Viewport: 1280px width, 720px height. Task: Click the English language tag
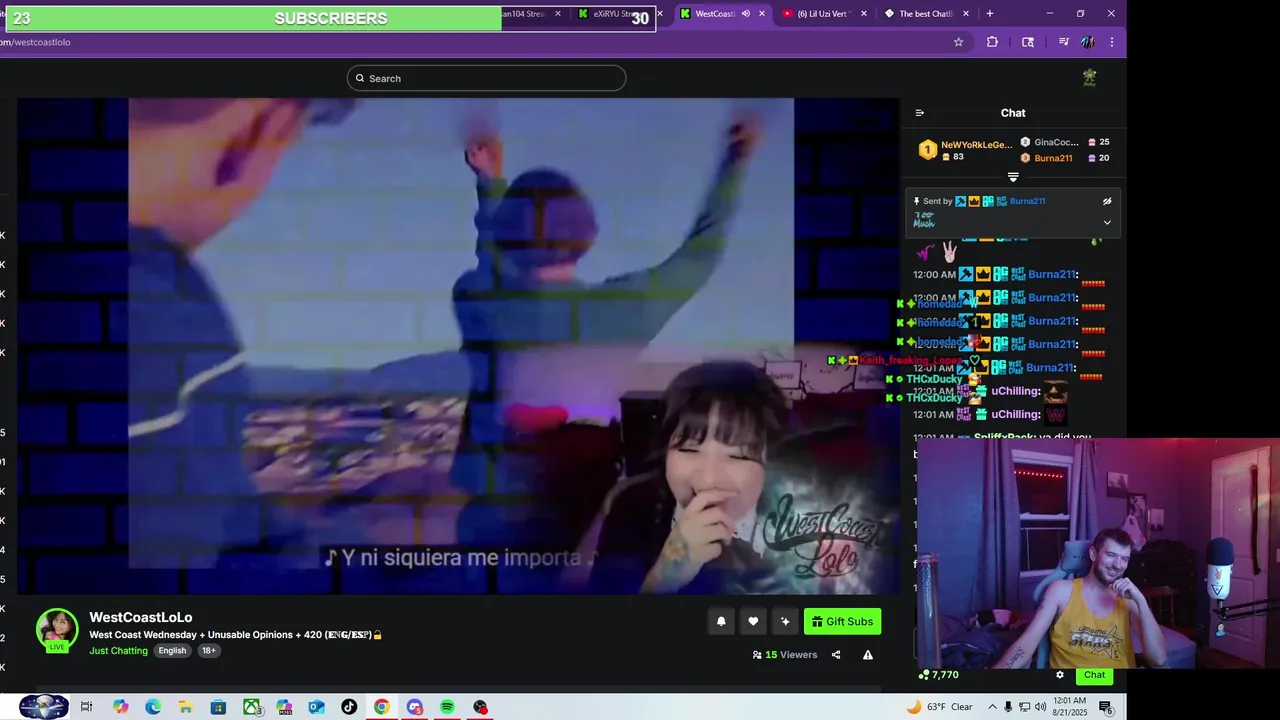click(x=172, y=650)
